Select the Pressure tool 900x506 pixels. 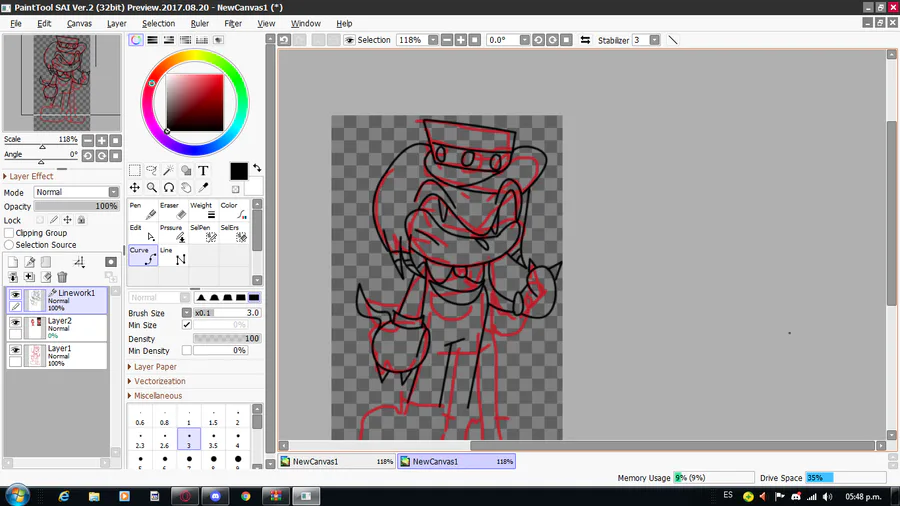pyautogui.click(x=173, y=233)
